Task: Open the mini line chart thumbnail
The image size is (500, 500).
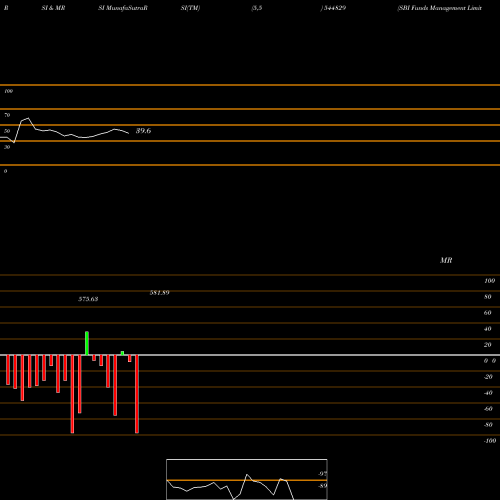Action: click(x=247, y=479)
